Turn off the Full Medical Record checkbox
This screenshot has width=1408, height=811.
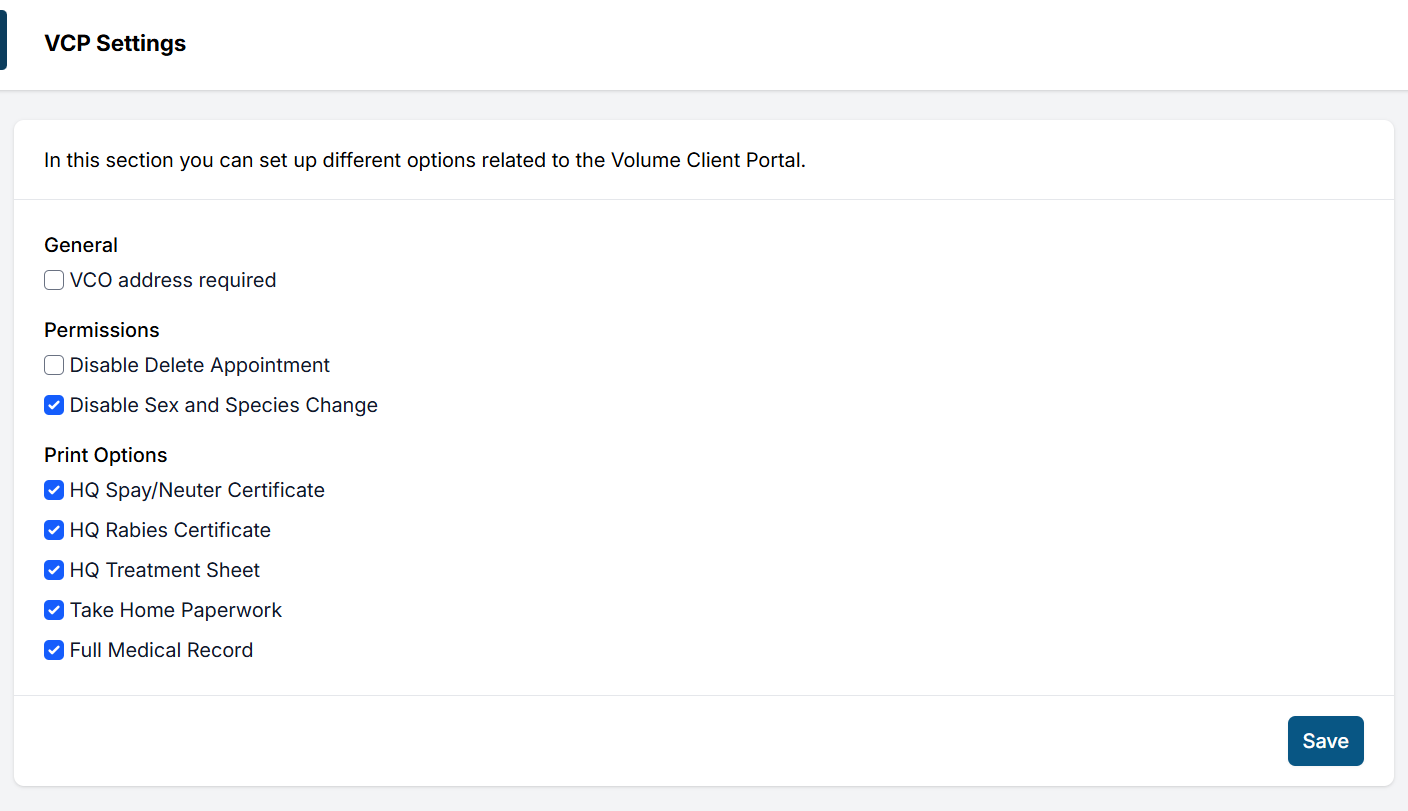tap(54, 651)
